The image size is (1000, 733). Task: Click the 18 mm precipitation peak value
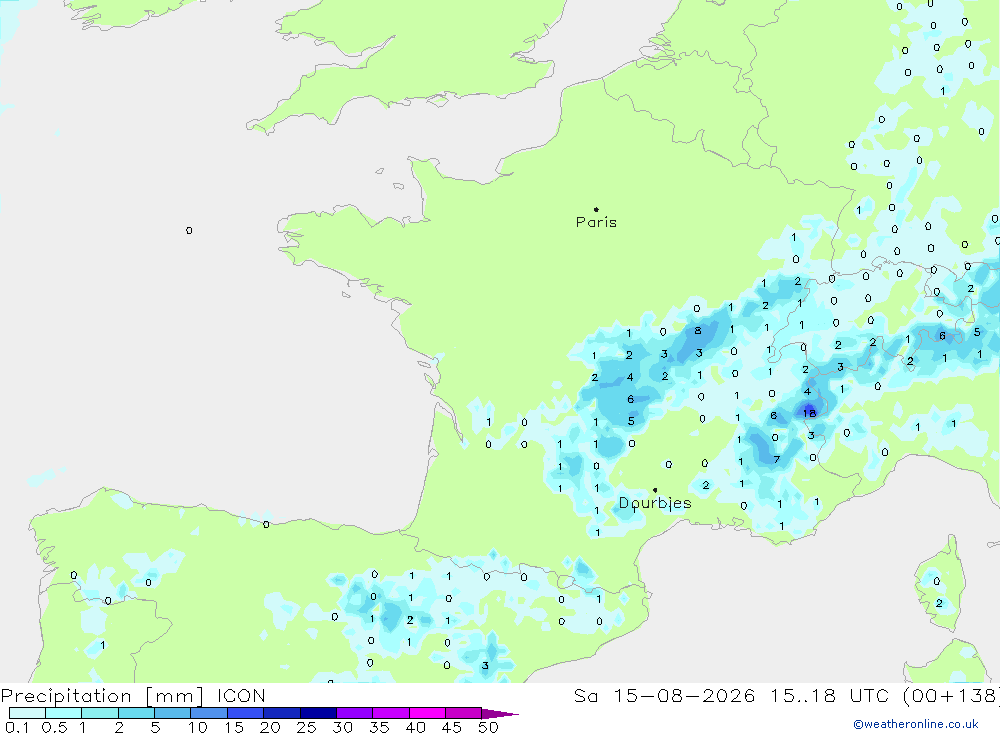[809, 413]
